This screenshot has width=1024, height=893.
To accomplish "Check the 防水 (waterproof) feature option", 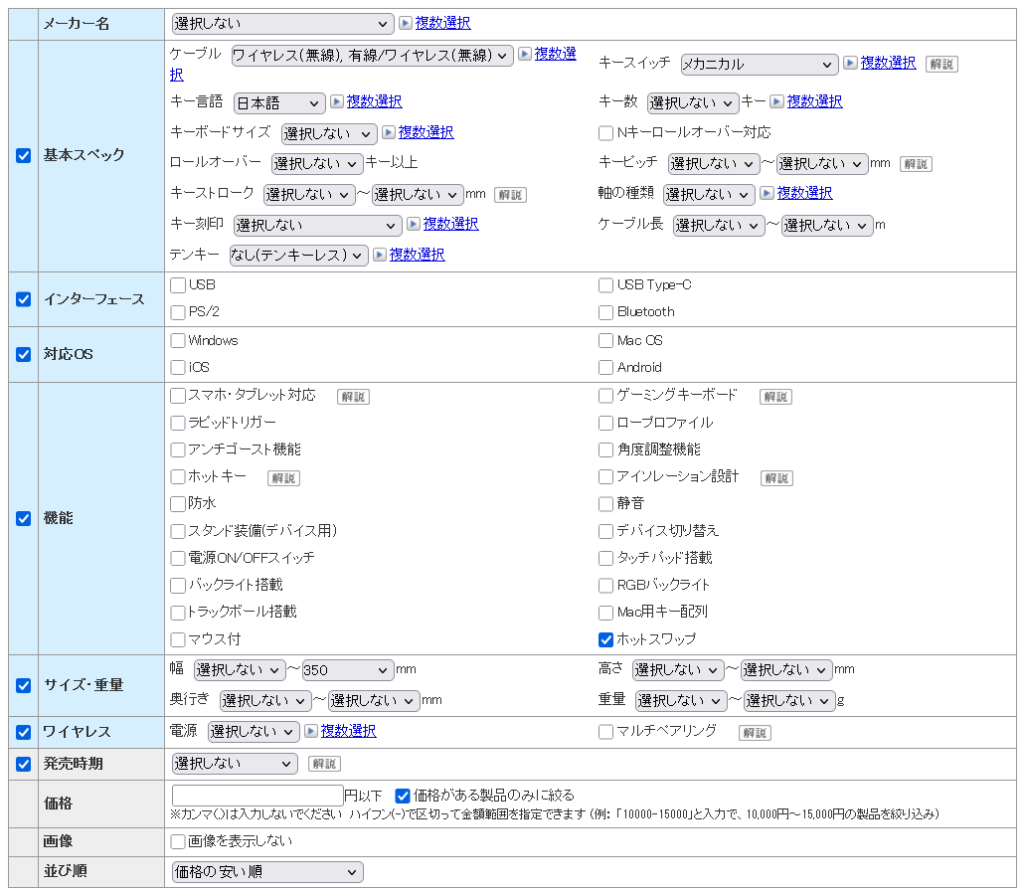I will pyautogui.click(x=177, y=504).
